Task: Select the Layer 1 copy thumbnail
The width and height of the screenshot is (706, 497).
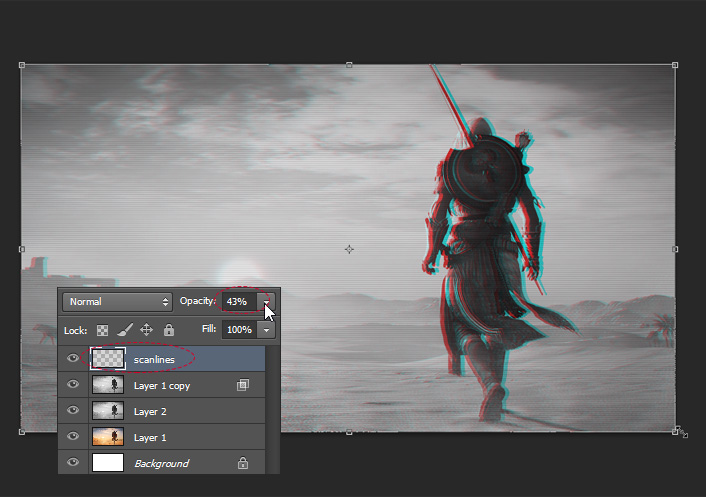Action: coord(108,385)
